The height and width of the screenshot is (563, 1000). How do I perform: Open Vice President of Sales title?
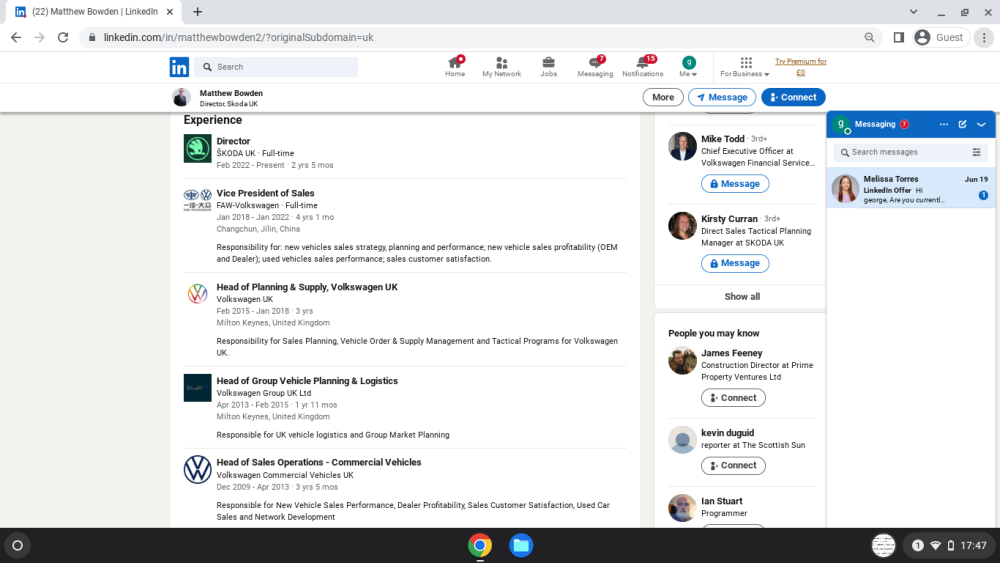(x=265, y=193)
